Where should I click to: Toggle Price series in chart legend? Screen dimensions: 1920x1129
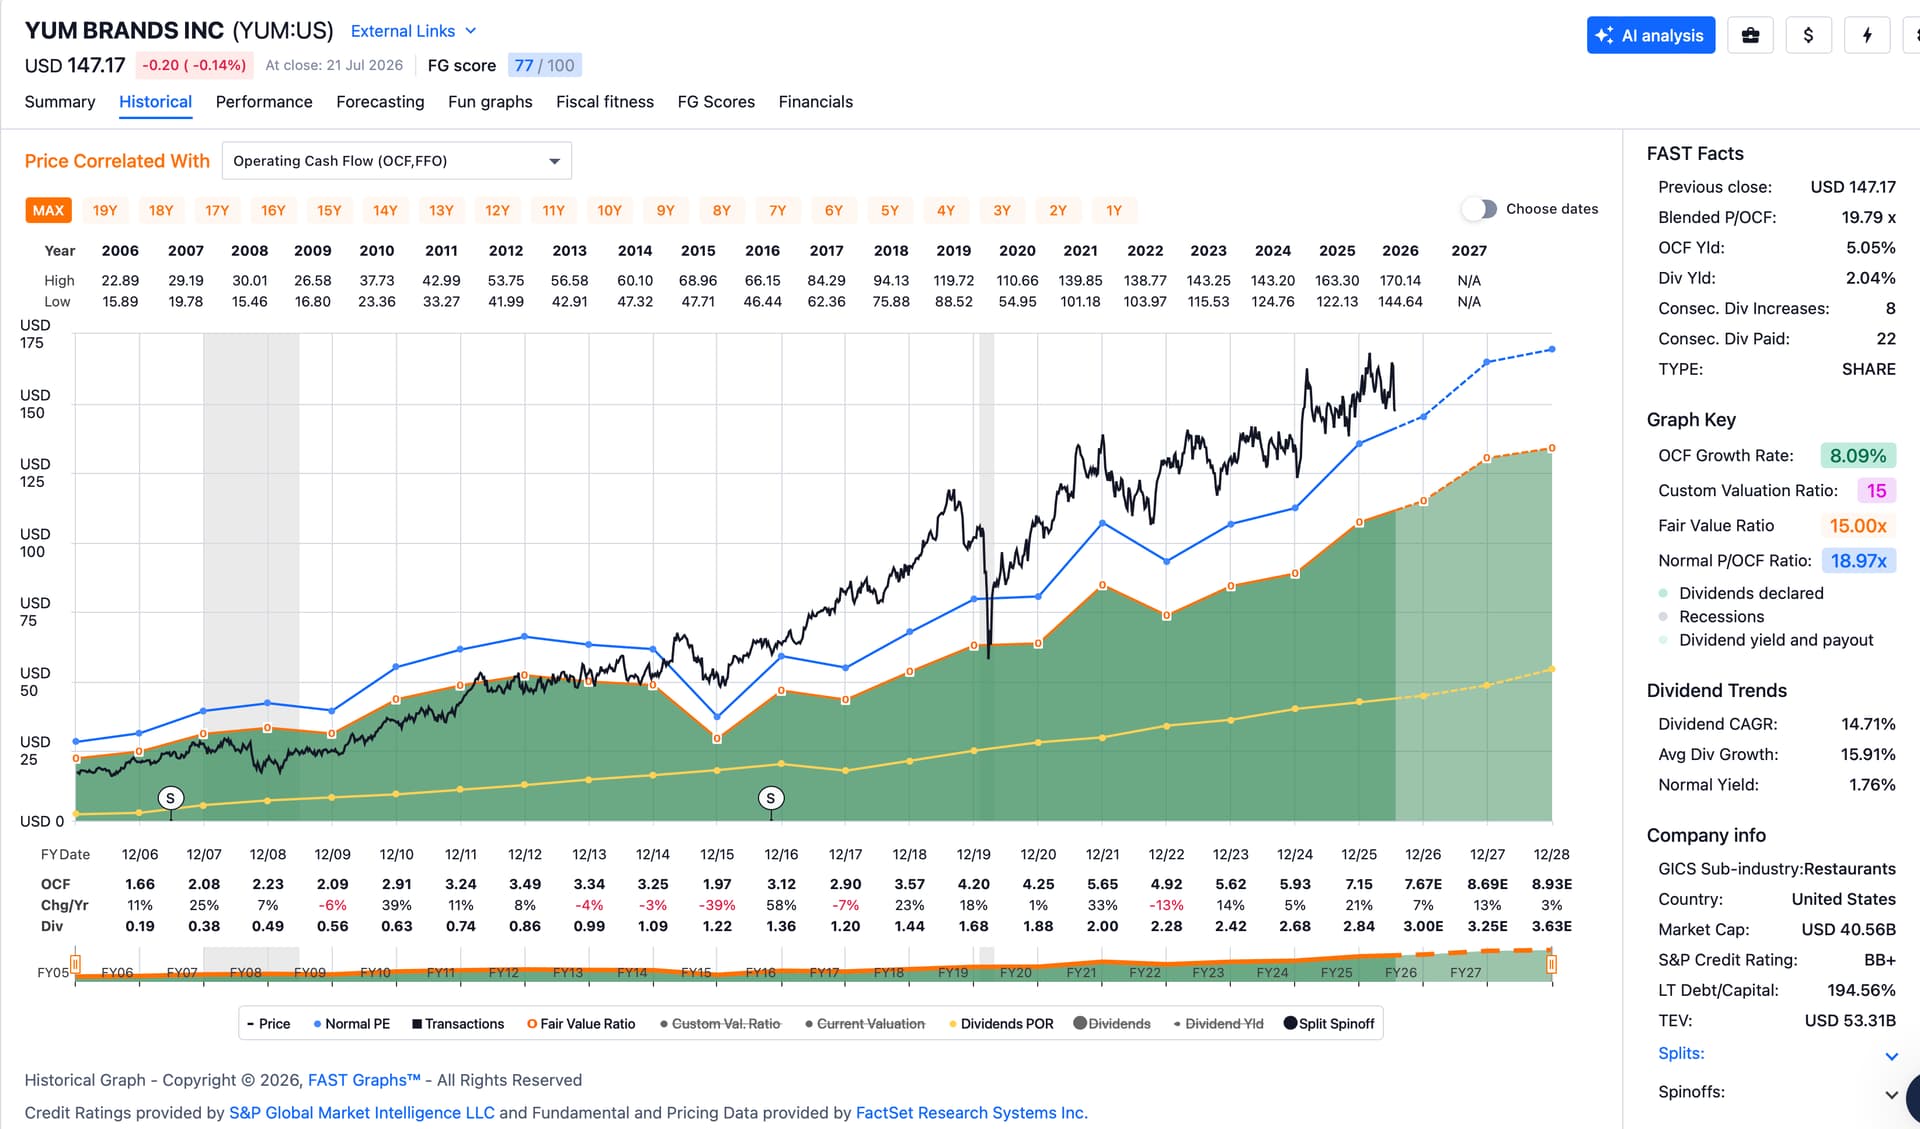[269, 1024]
